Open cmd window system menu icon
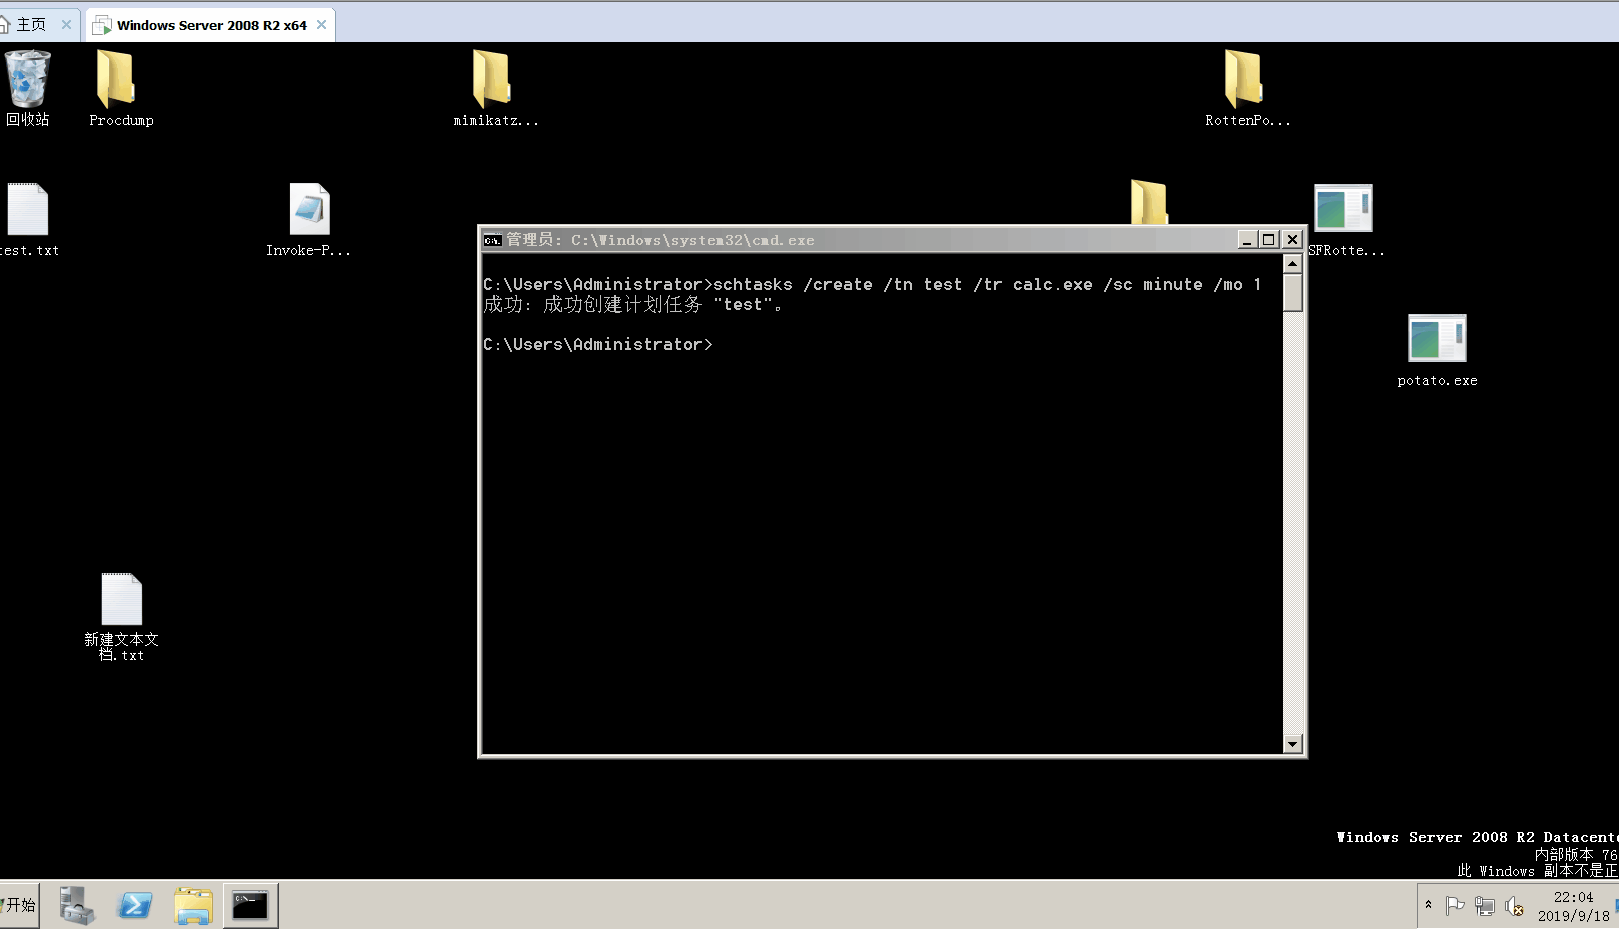1619x929 pixels. click(492, 240)
